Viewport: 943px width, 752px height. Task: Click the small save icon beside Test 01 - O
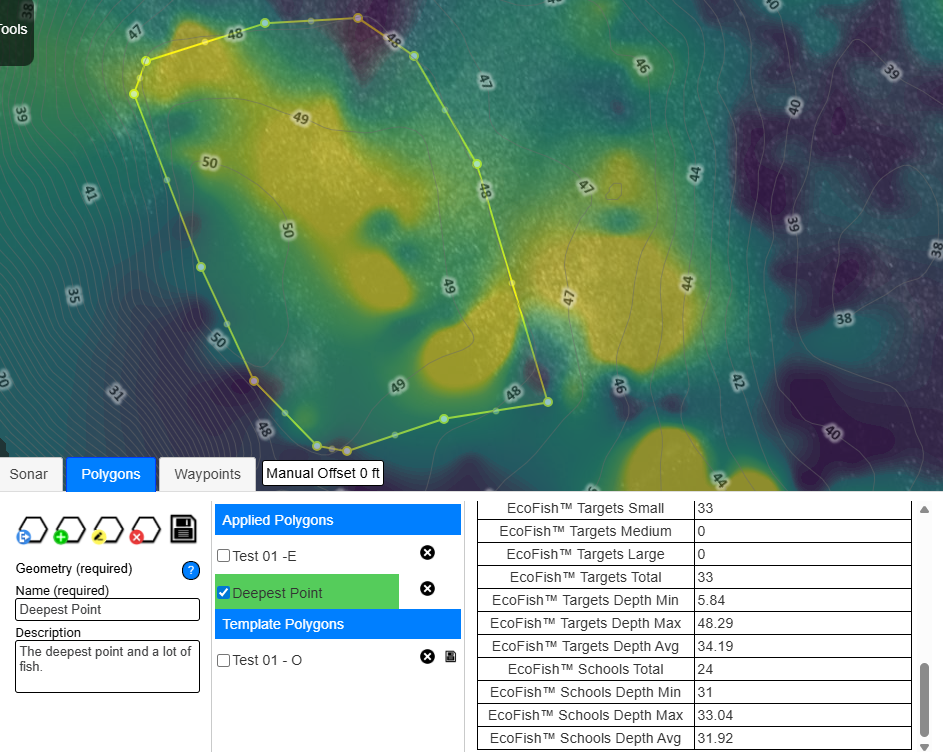click(x=450, y=657)
